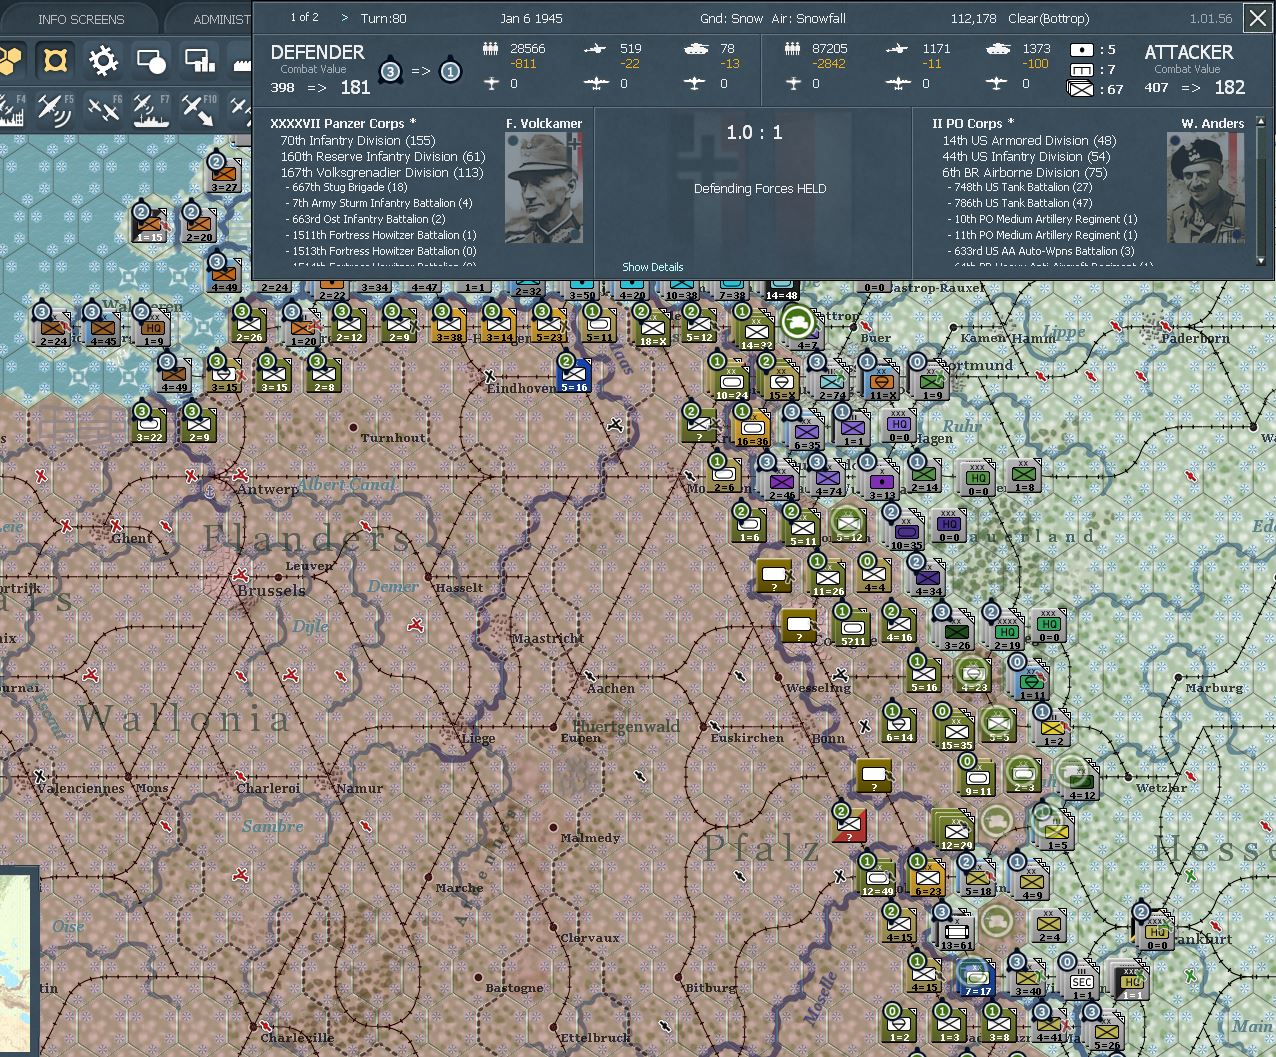
Task: Select armored unit counter labeled 10=24
Action: (x=731, y=381)
